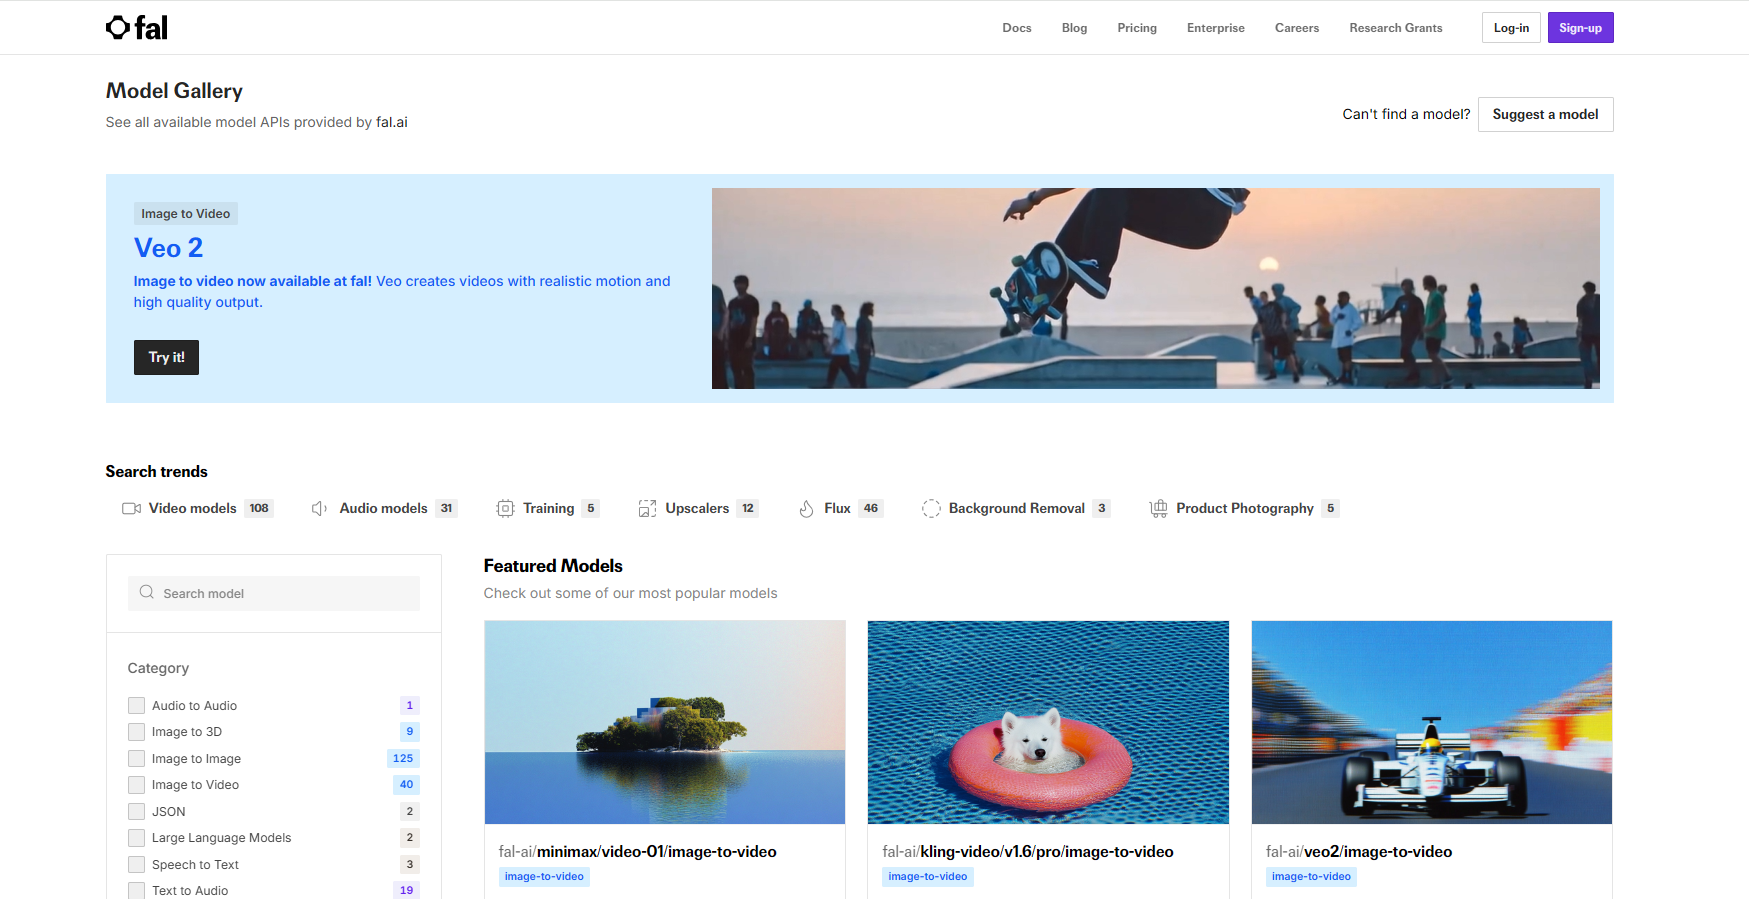Open fal-ai/minimax/video-01/image-to-video model link

point(637,852)
